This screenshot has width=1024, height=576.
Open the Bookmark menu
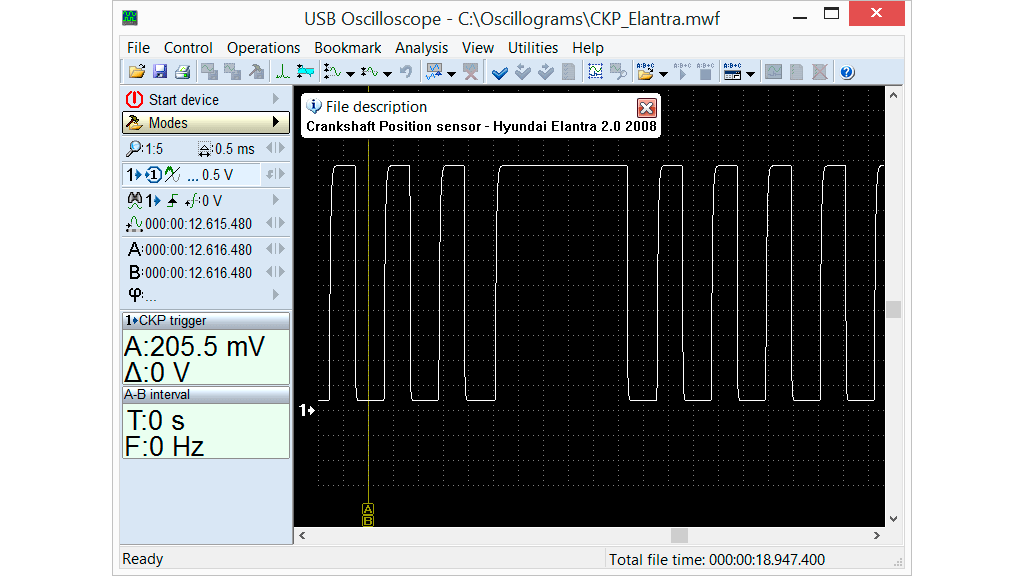347,48
